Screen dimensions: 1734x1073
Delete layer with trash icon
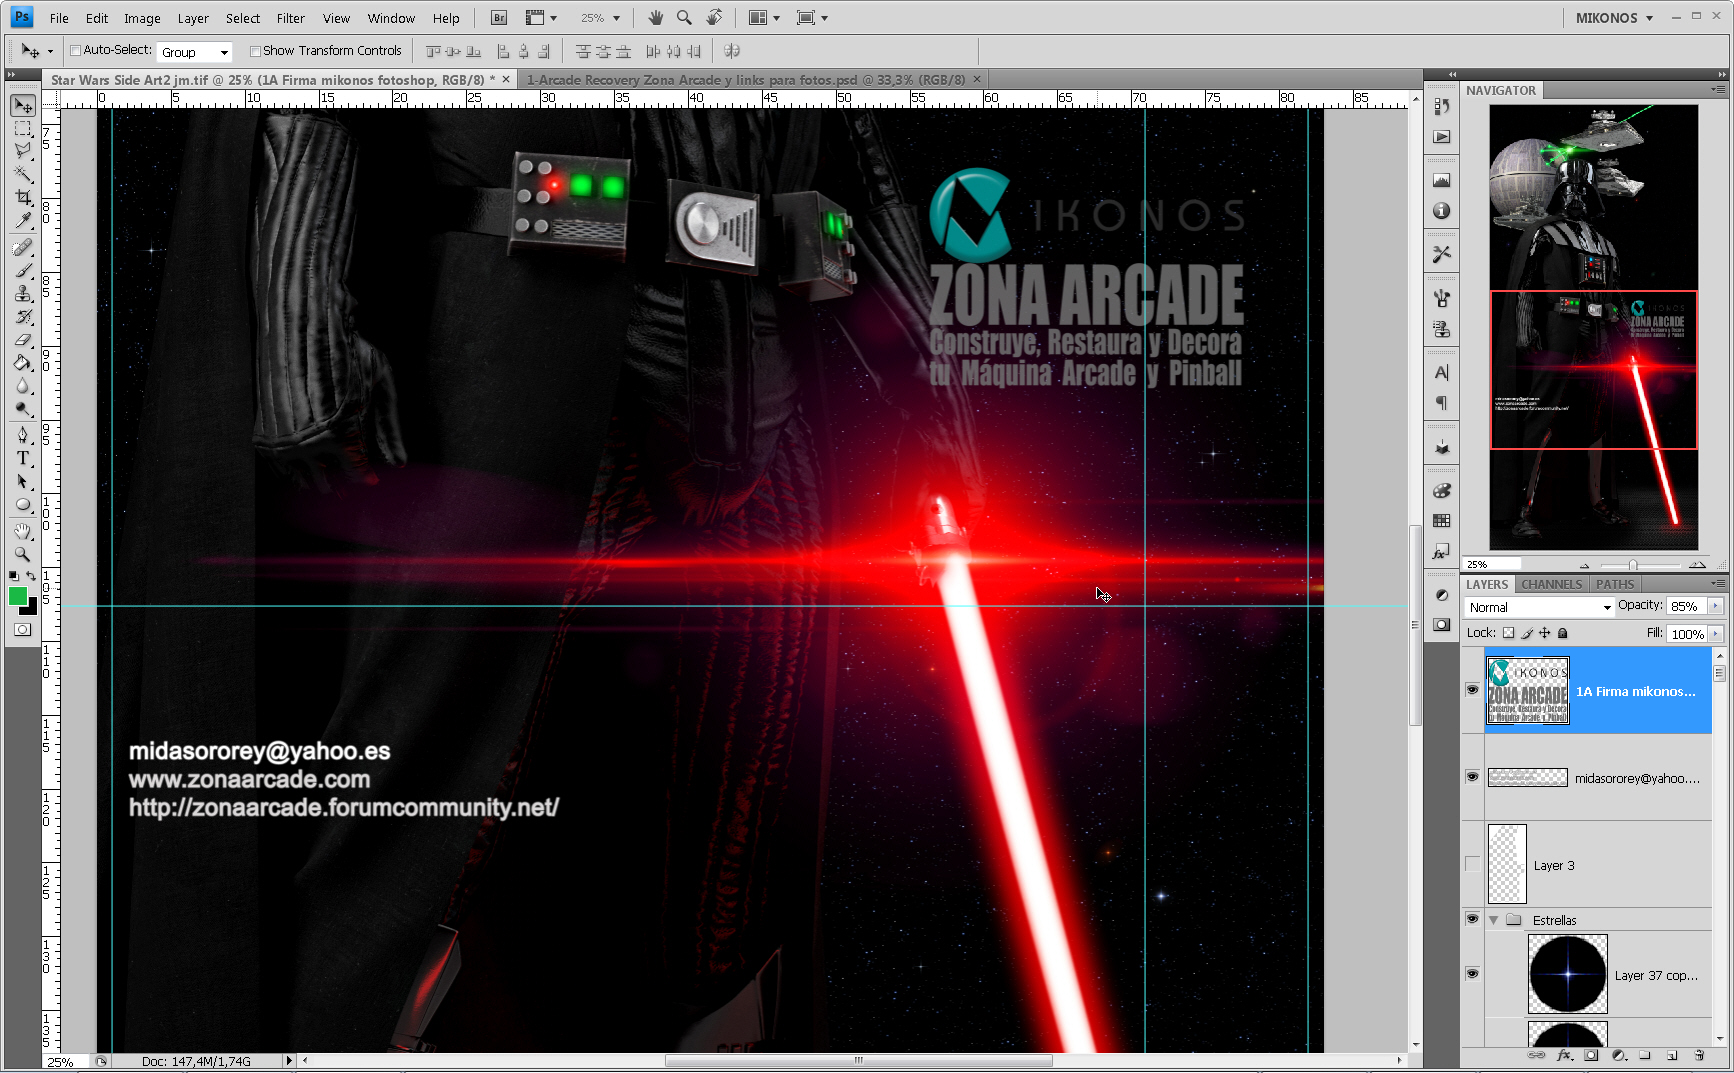pos(1698,1055)
